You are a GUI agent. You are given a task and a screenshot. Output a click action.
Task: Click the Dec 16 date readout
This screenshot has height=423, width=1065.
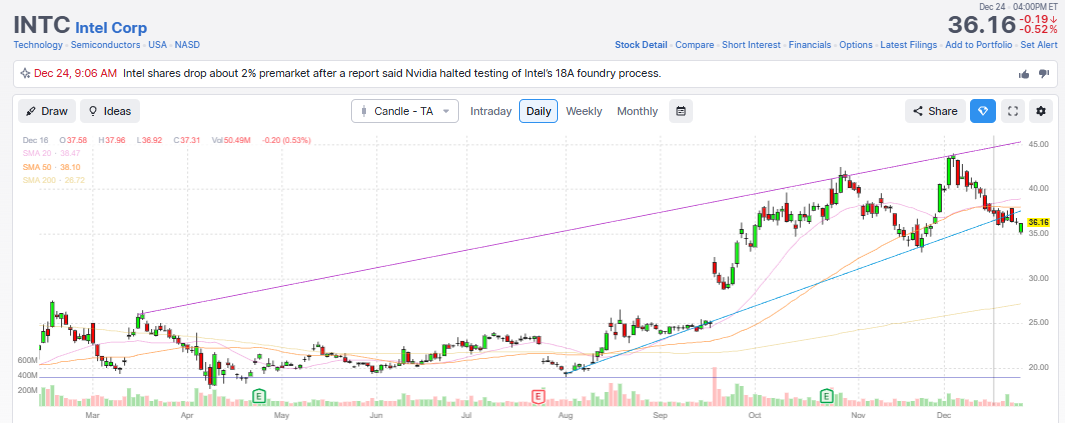coord(34,141)
